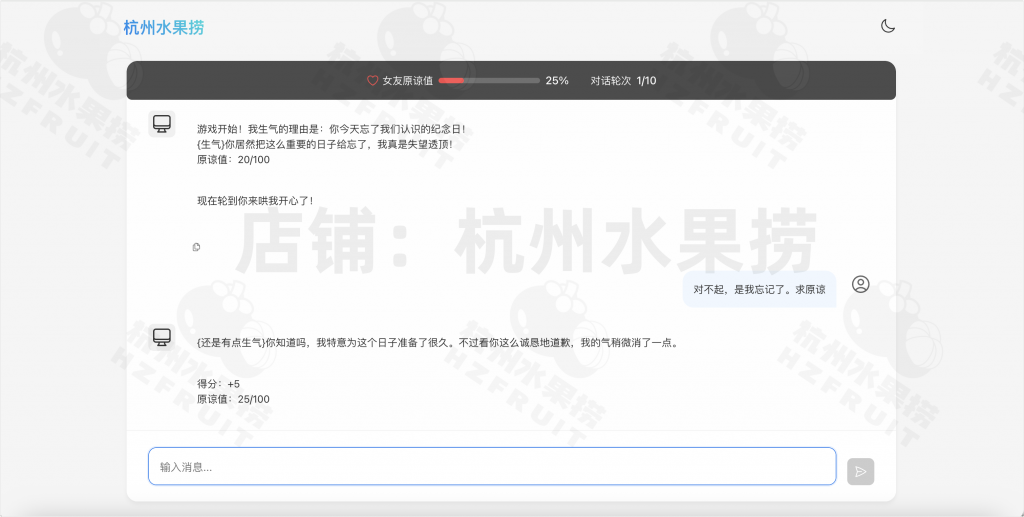Copy the first bot message using the copy icon
The width and height of the screenshot is (1024, 517).
[196, 247]
